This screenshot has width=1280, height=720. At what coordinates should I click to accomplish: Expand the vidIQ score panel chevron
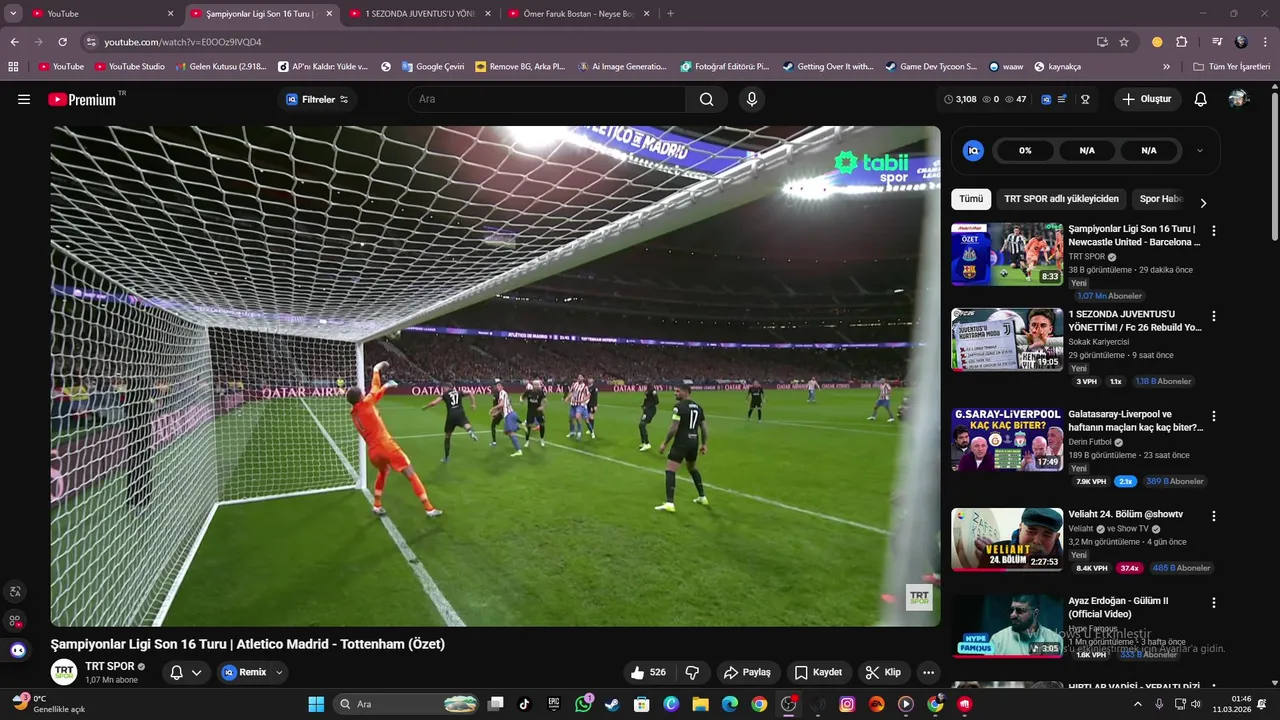click(x=1200, y=150)
